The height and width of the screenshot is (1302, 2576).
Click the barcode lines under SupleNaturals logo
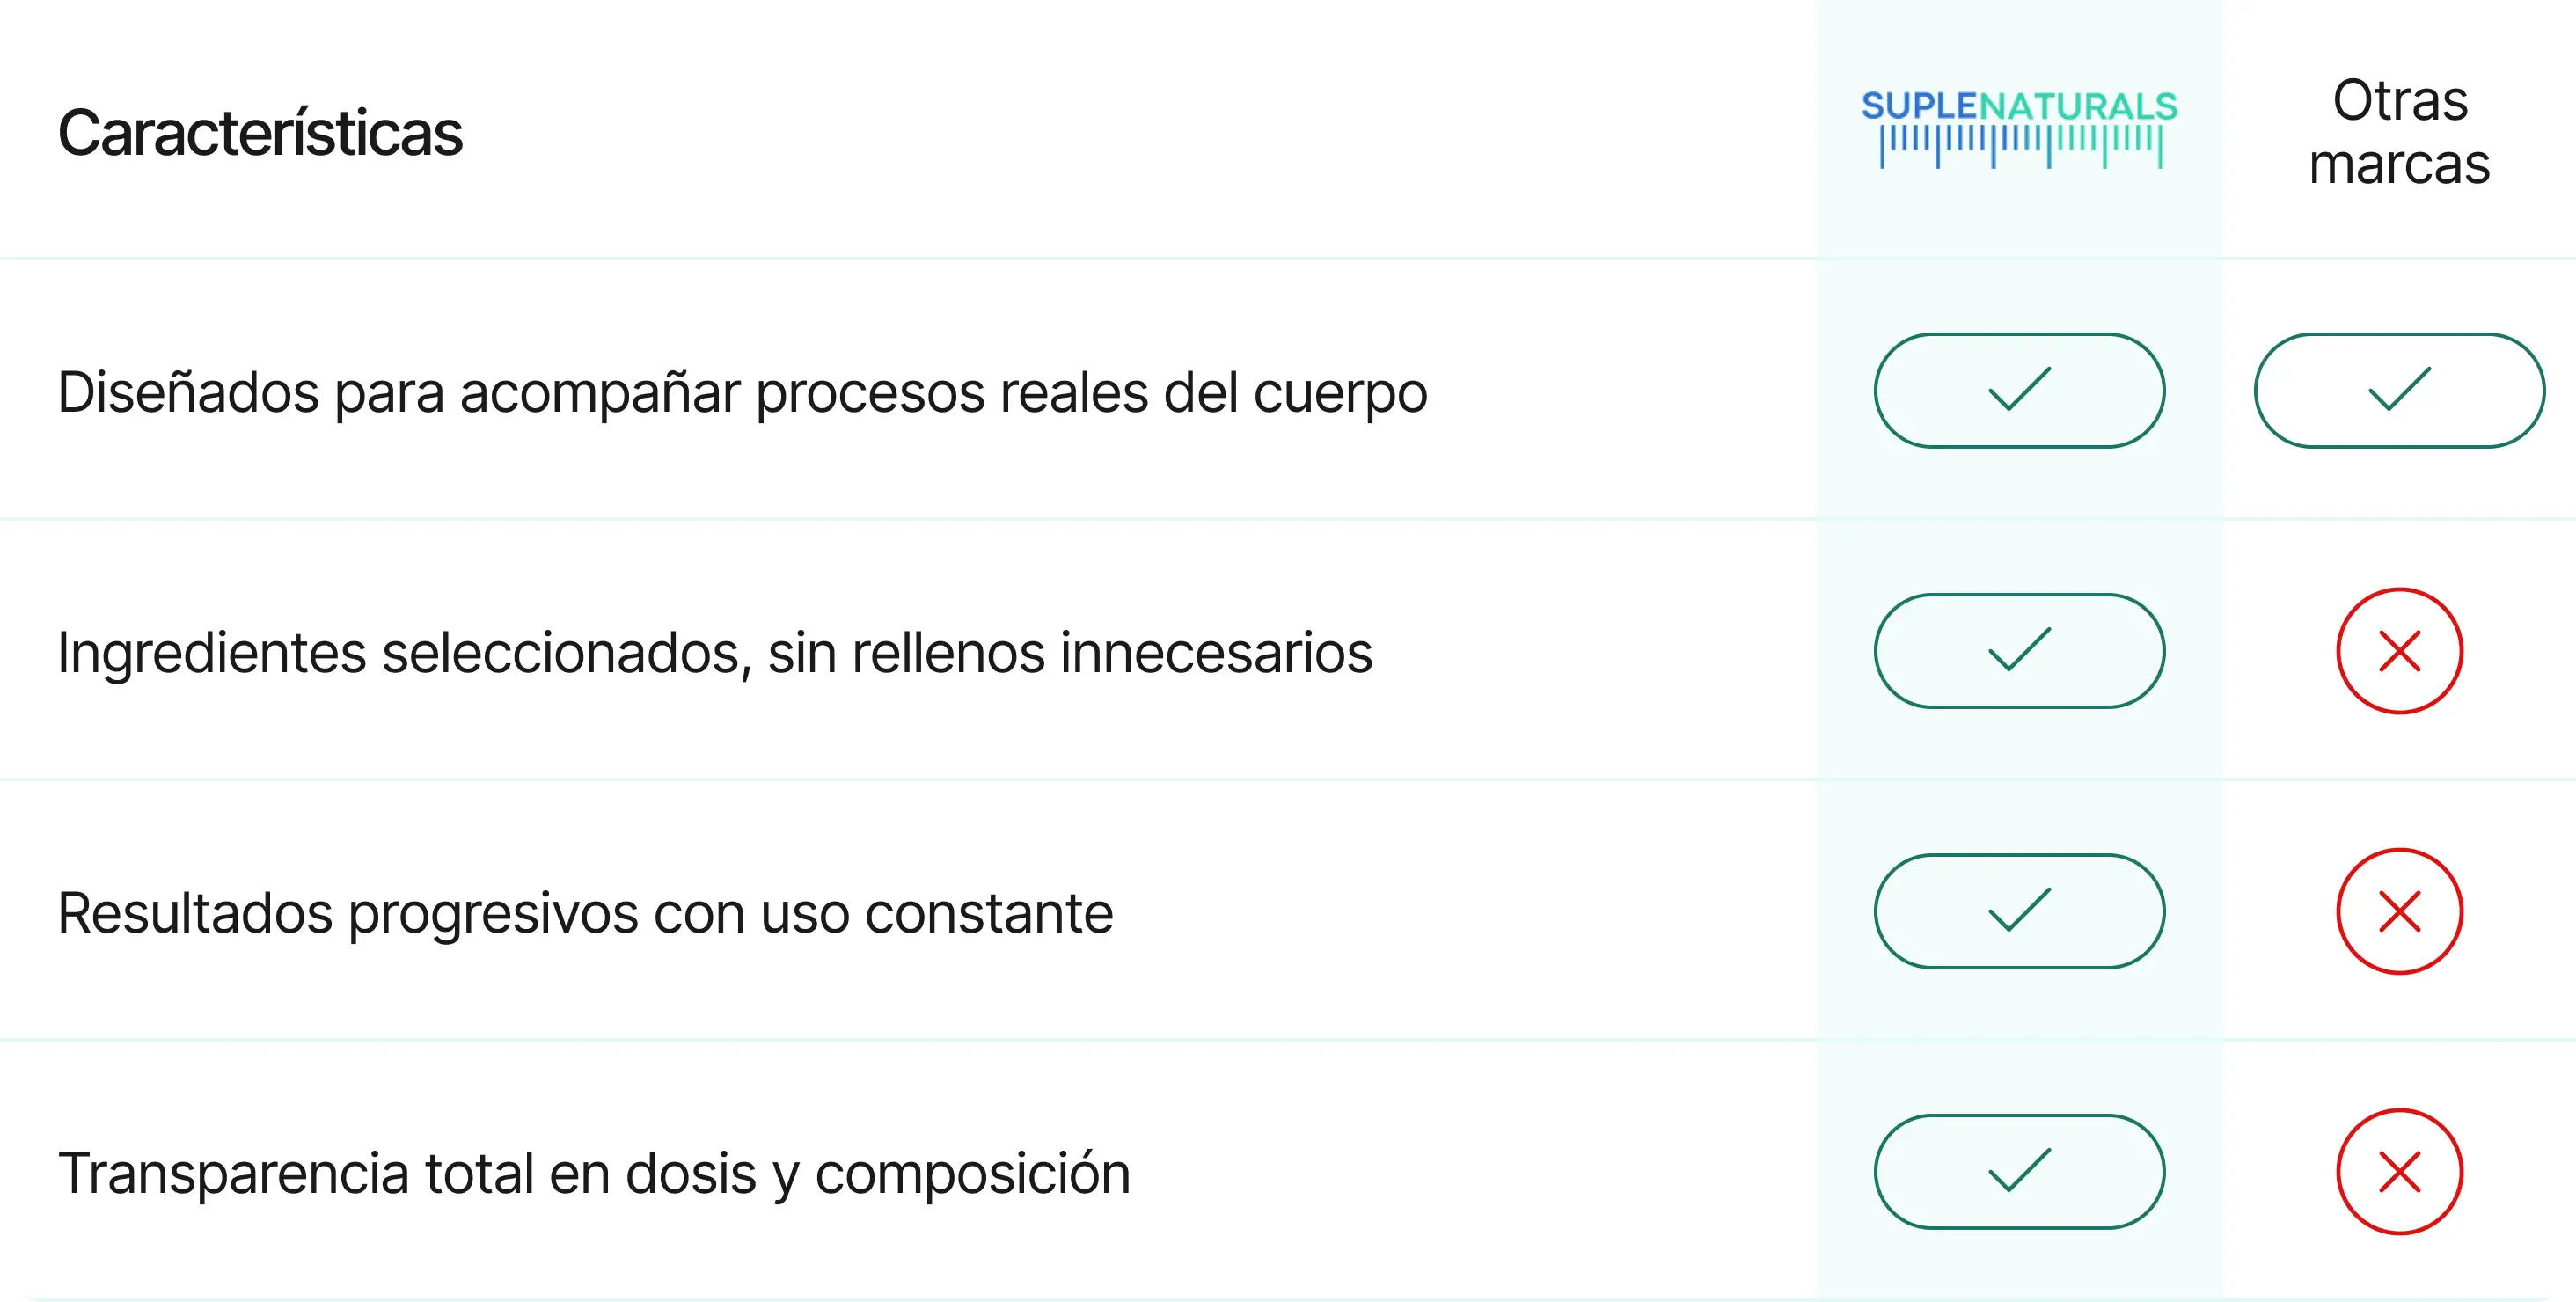pos(2021,146)
